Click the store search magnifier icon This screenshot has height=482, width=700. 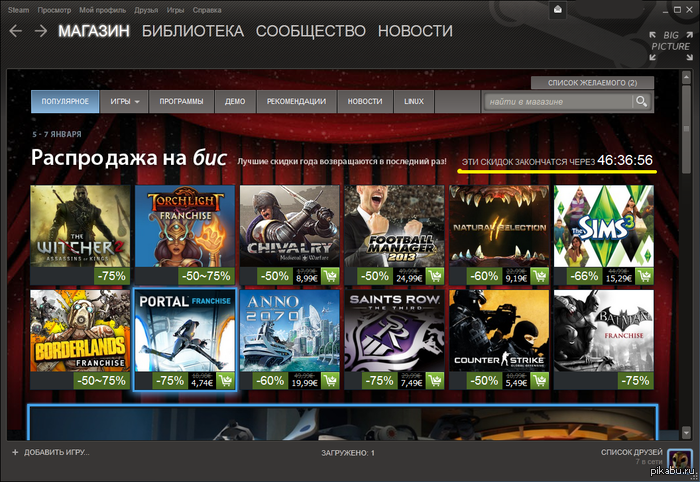(x=642, y=101)
